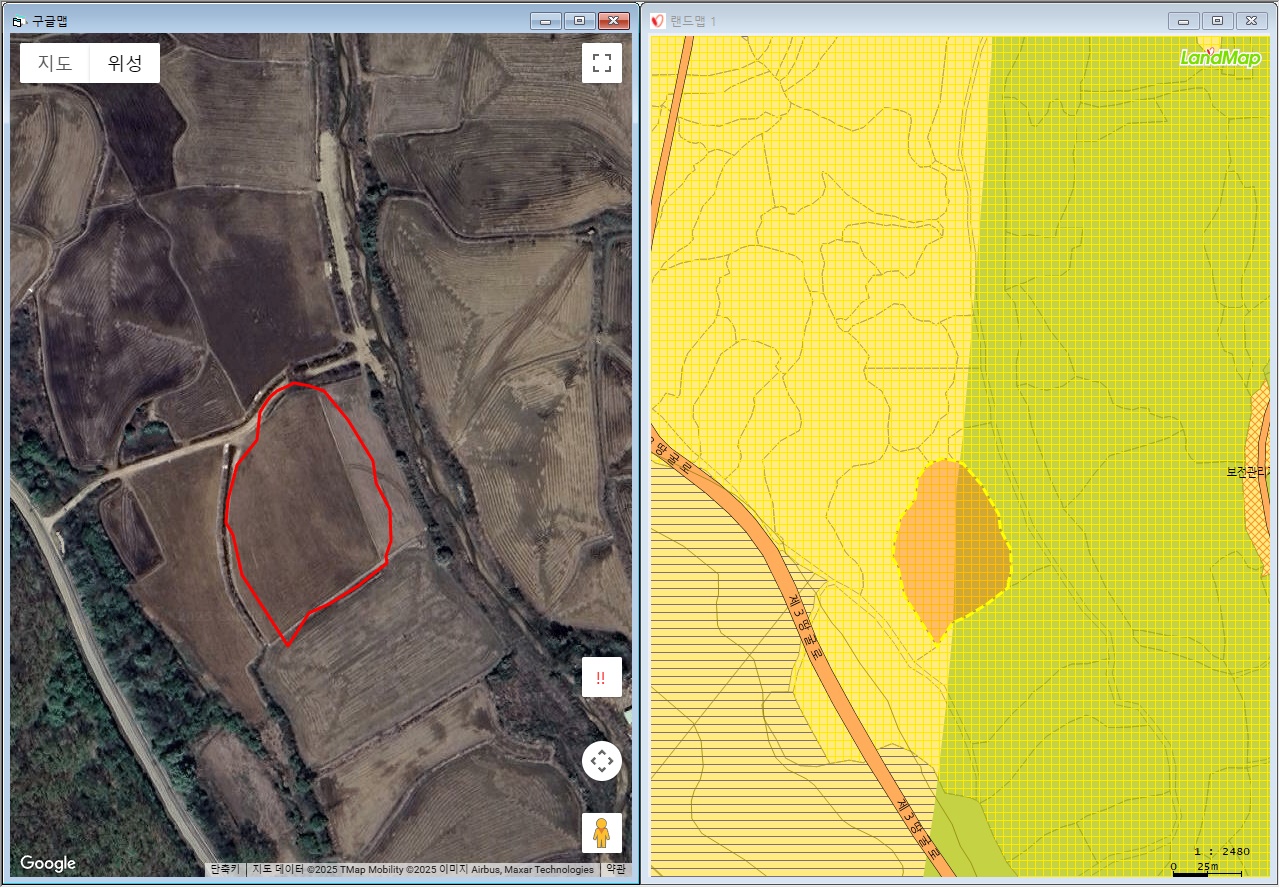Viewport: 1280px width, 888px height.
Task: Open the 단축키 keyboard shortcuts link
Action: tap(225, 870)
